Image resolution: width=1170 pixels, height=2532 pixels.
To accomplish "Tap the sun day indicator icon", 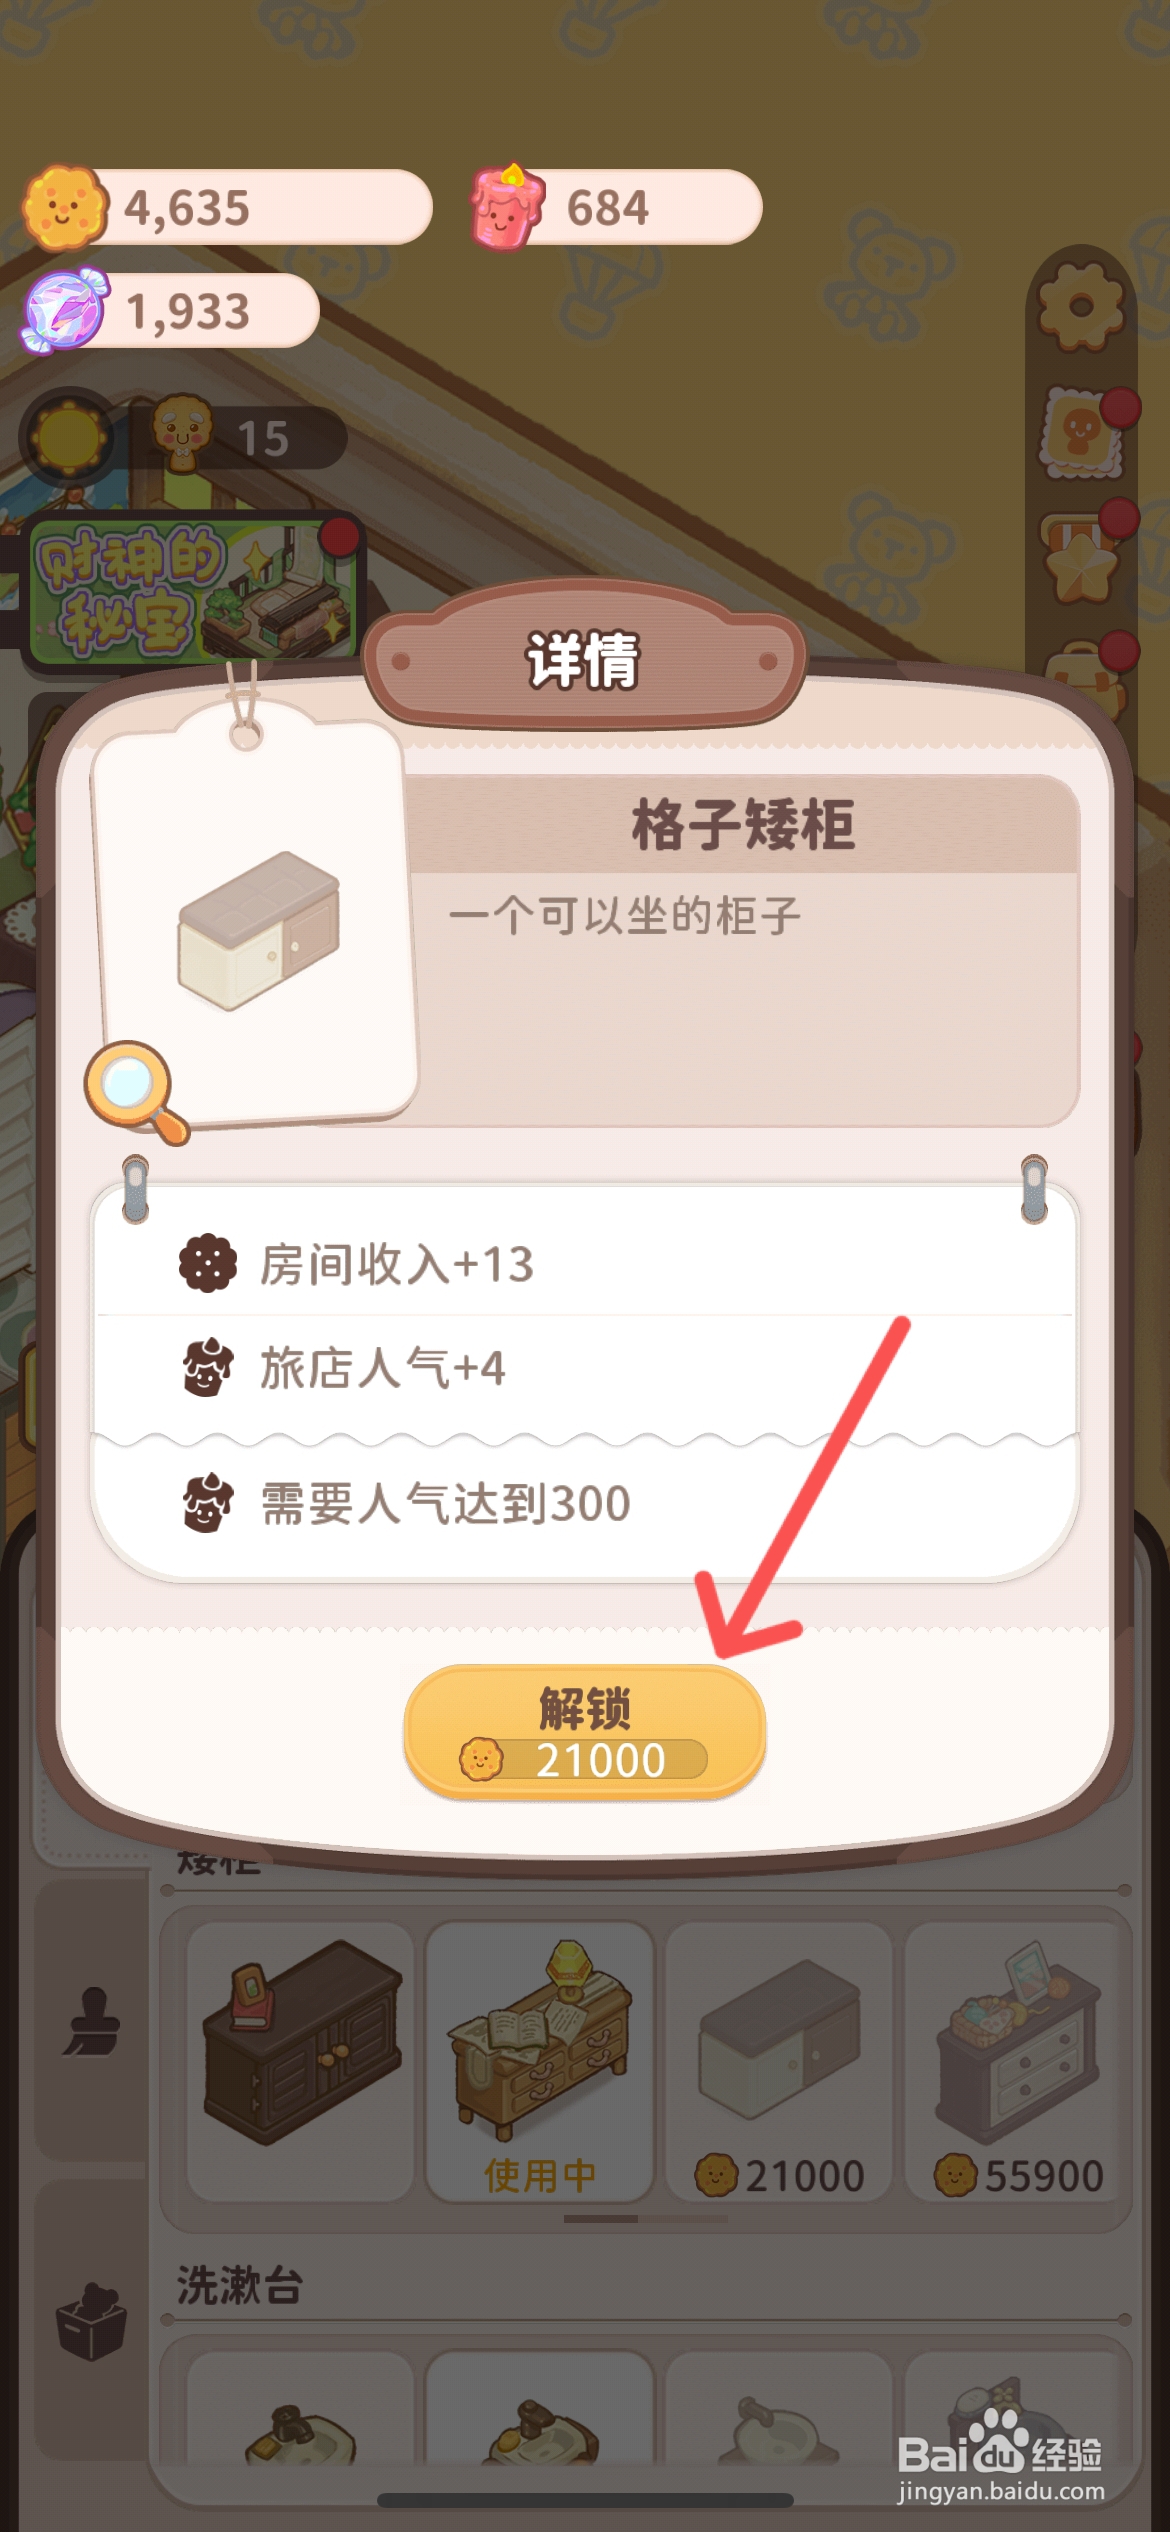I will [x=68, y=438].
